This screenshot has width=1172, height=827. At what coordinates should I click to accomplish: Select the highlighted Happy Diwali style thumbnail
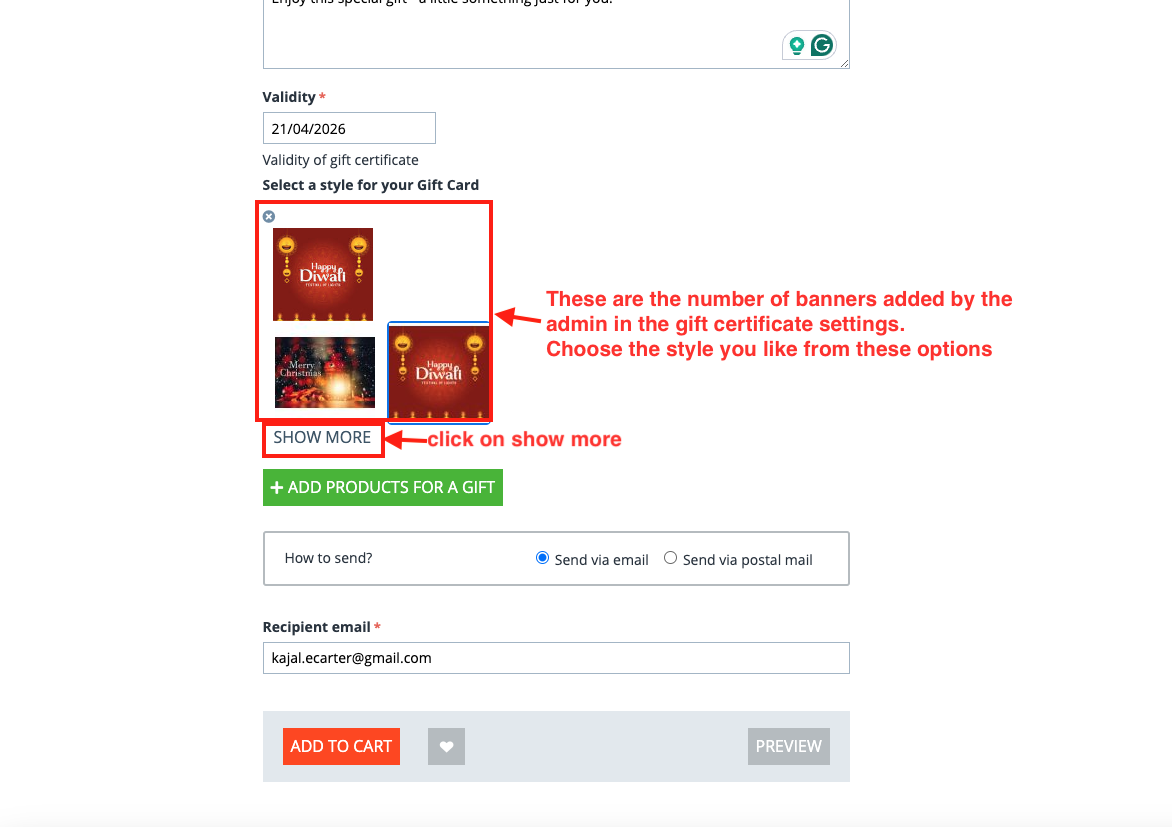[439, 372]
